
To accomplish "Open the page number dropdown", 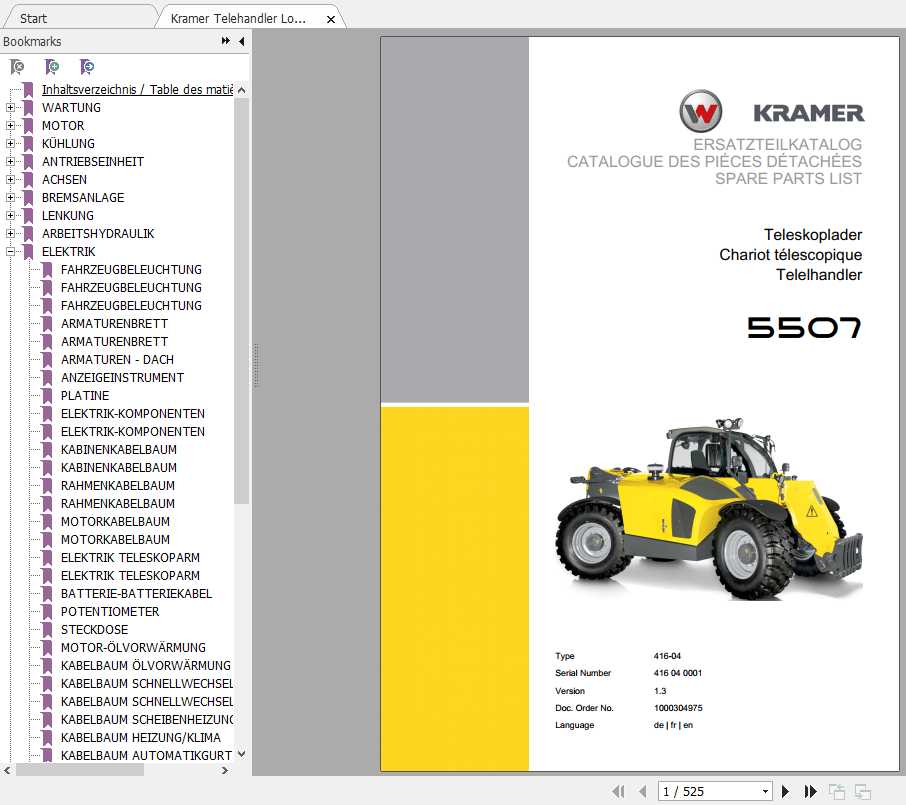I will 765,791.
